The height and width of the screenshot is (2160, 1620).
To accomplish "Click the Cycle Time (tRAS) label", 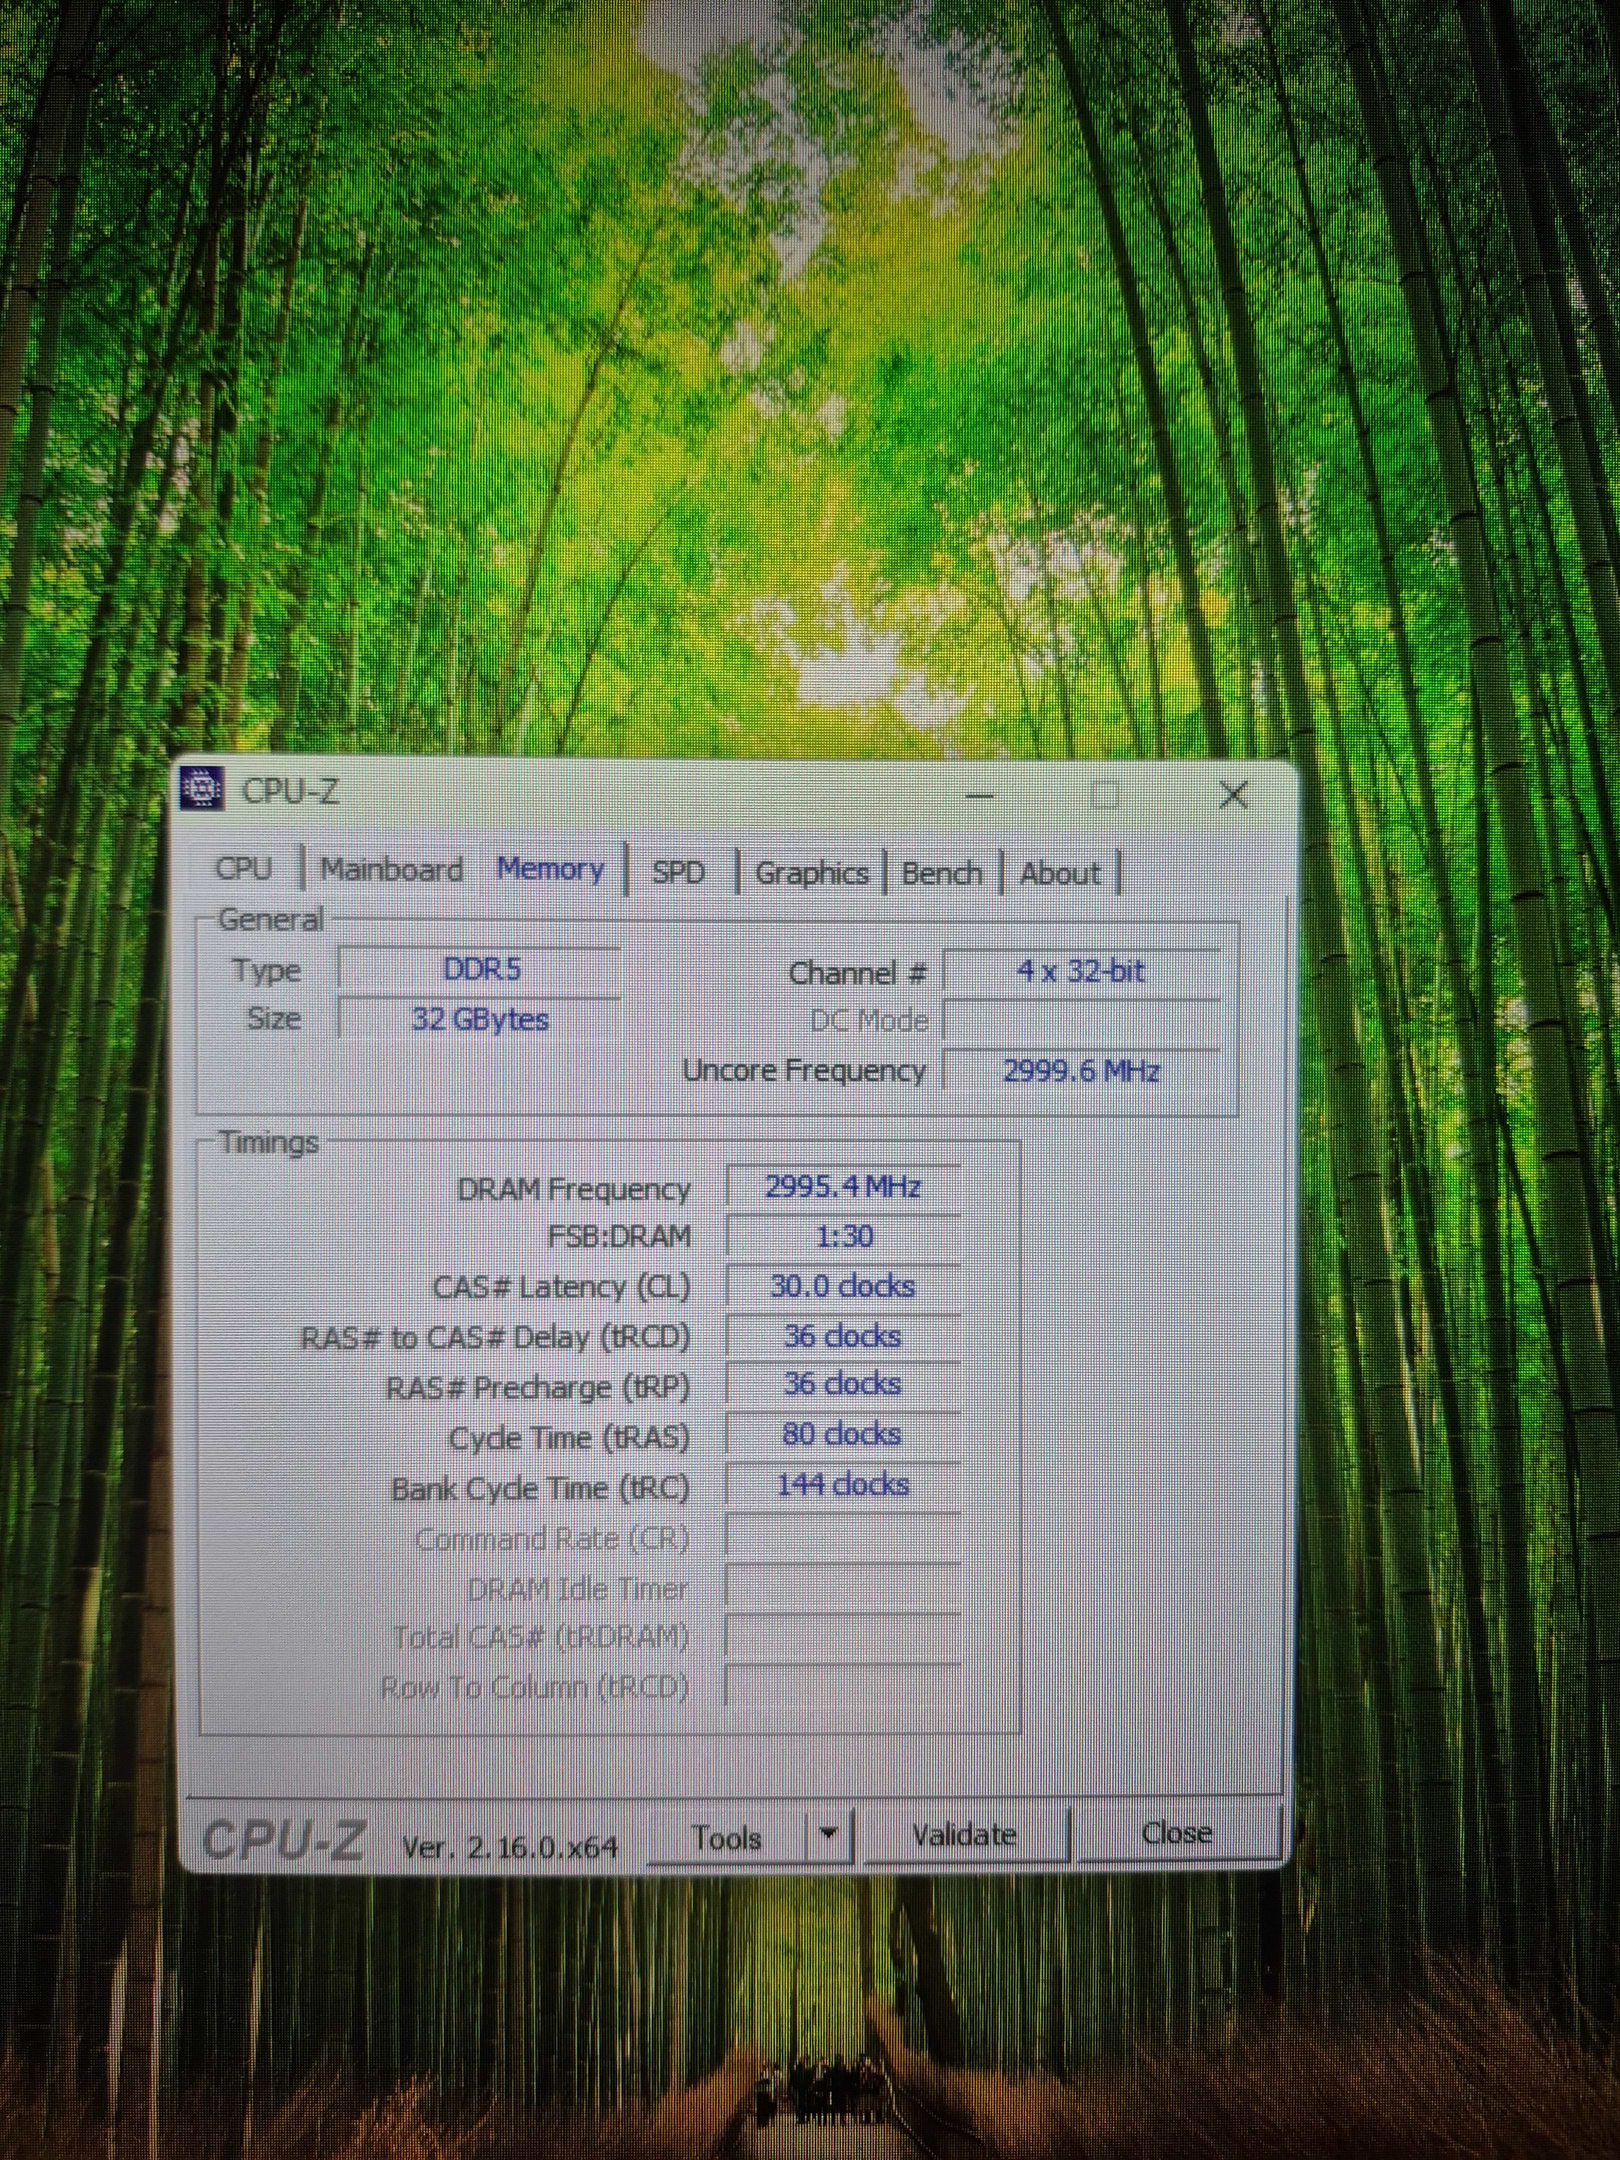I will coord(570,1438).
